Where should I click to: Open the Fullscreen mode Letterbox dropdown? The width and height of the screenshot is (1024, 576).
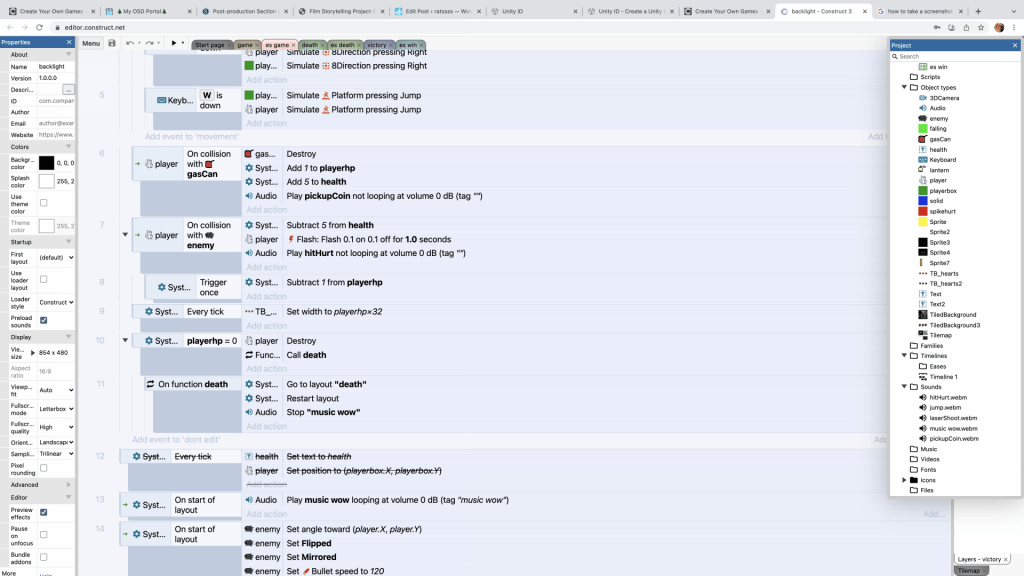[x=56, y=409]
